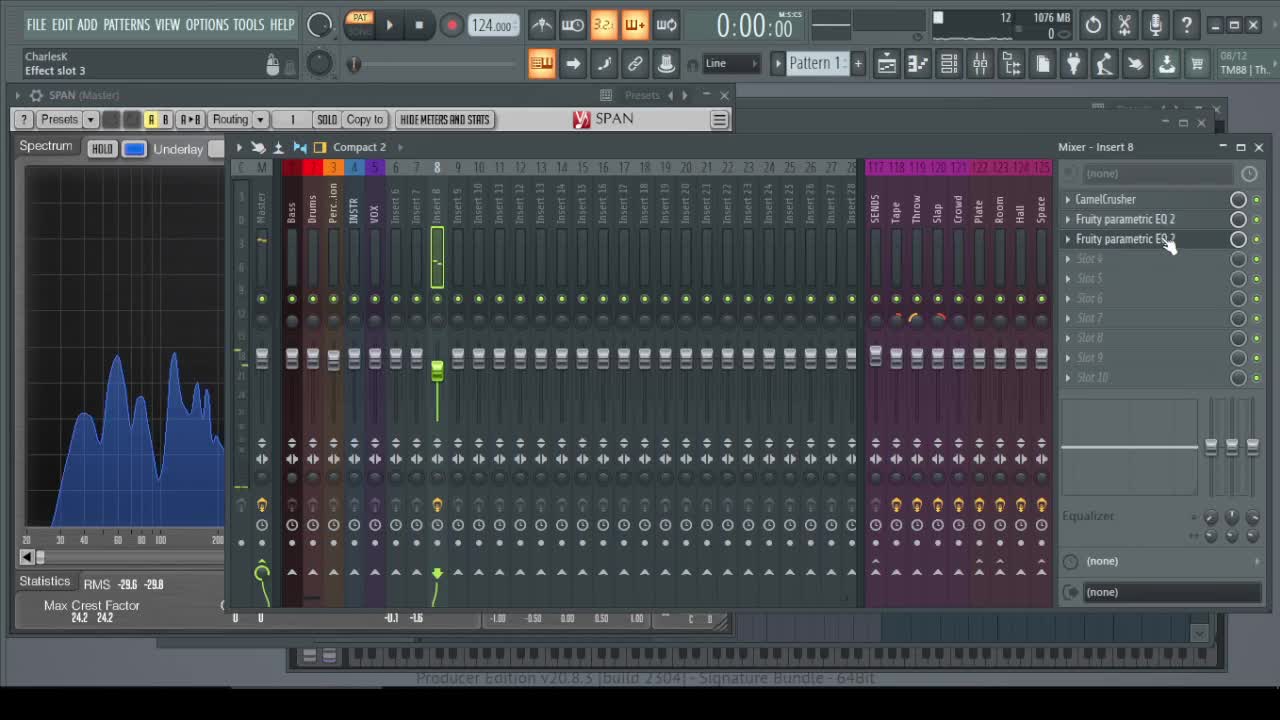Open the Pattern 1 selector
This screenshot has width=1280, height=720.
pyautogui.click(x=817, y=64)
